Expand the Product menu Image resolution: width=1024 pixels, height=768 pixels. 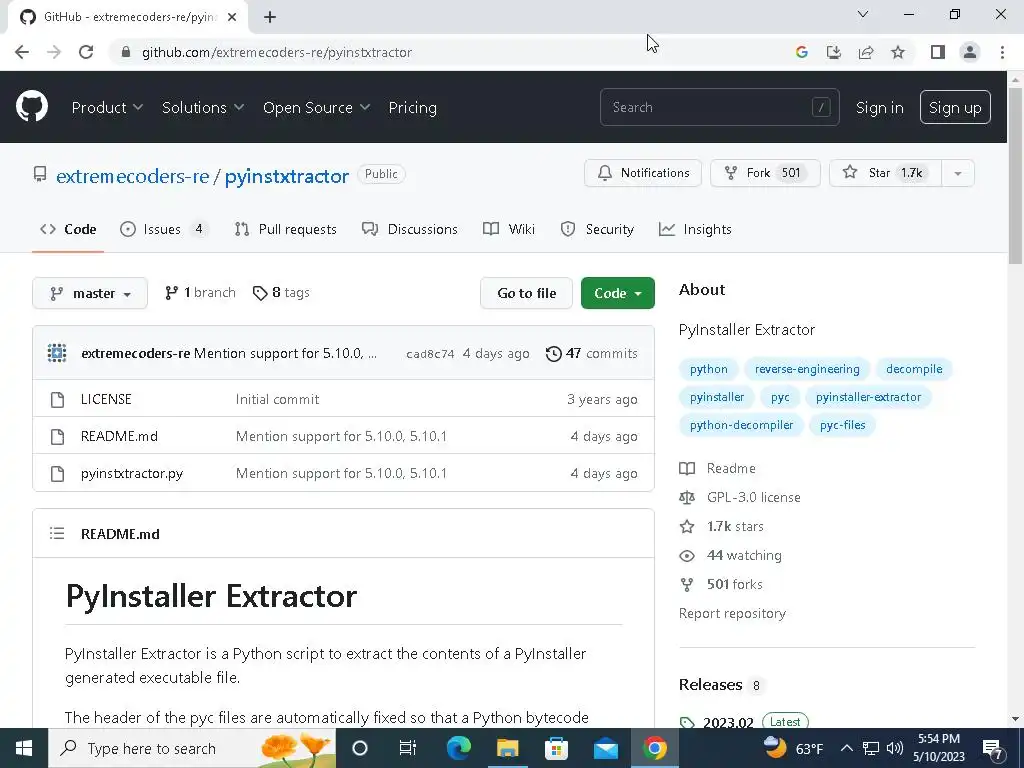(107, 107)
